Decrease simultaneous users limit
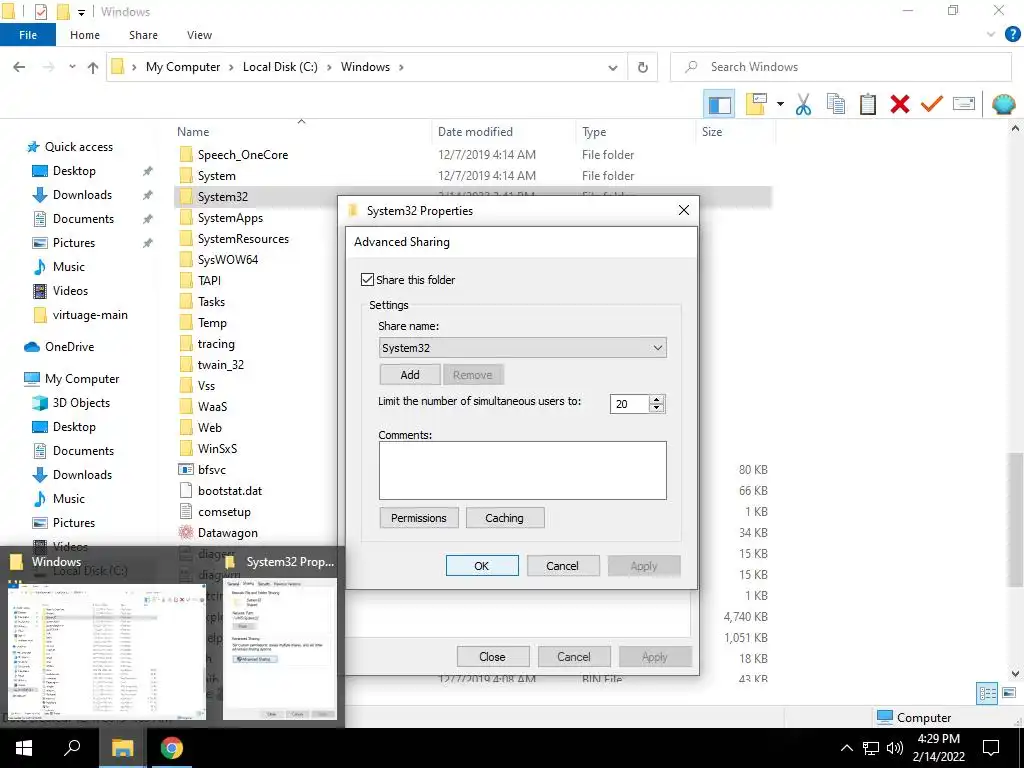 [657, 408]
